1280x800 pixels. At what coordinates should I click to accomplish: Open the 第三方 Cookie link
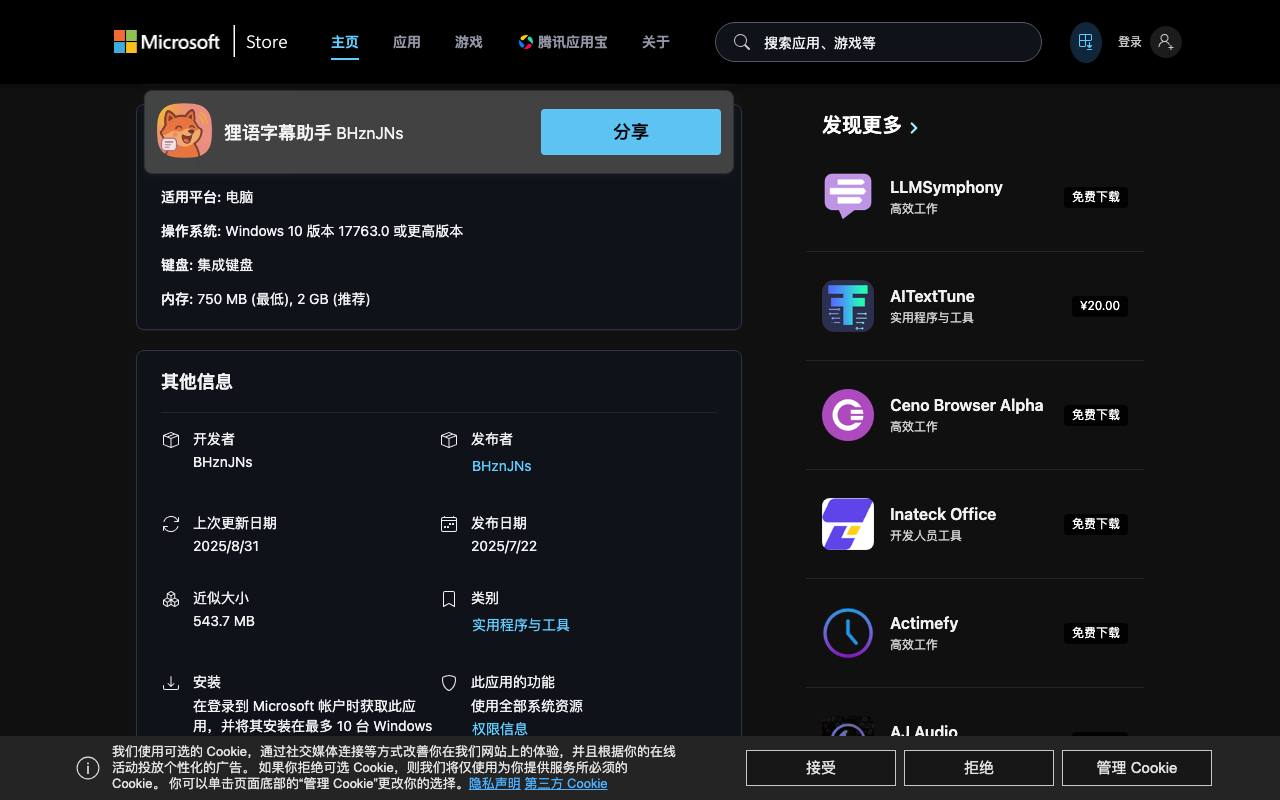pos(566,784)
